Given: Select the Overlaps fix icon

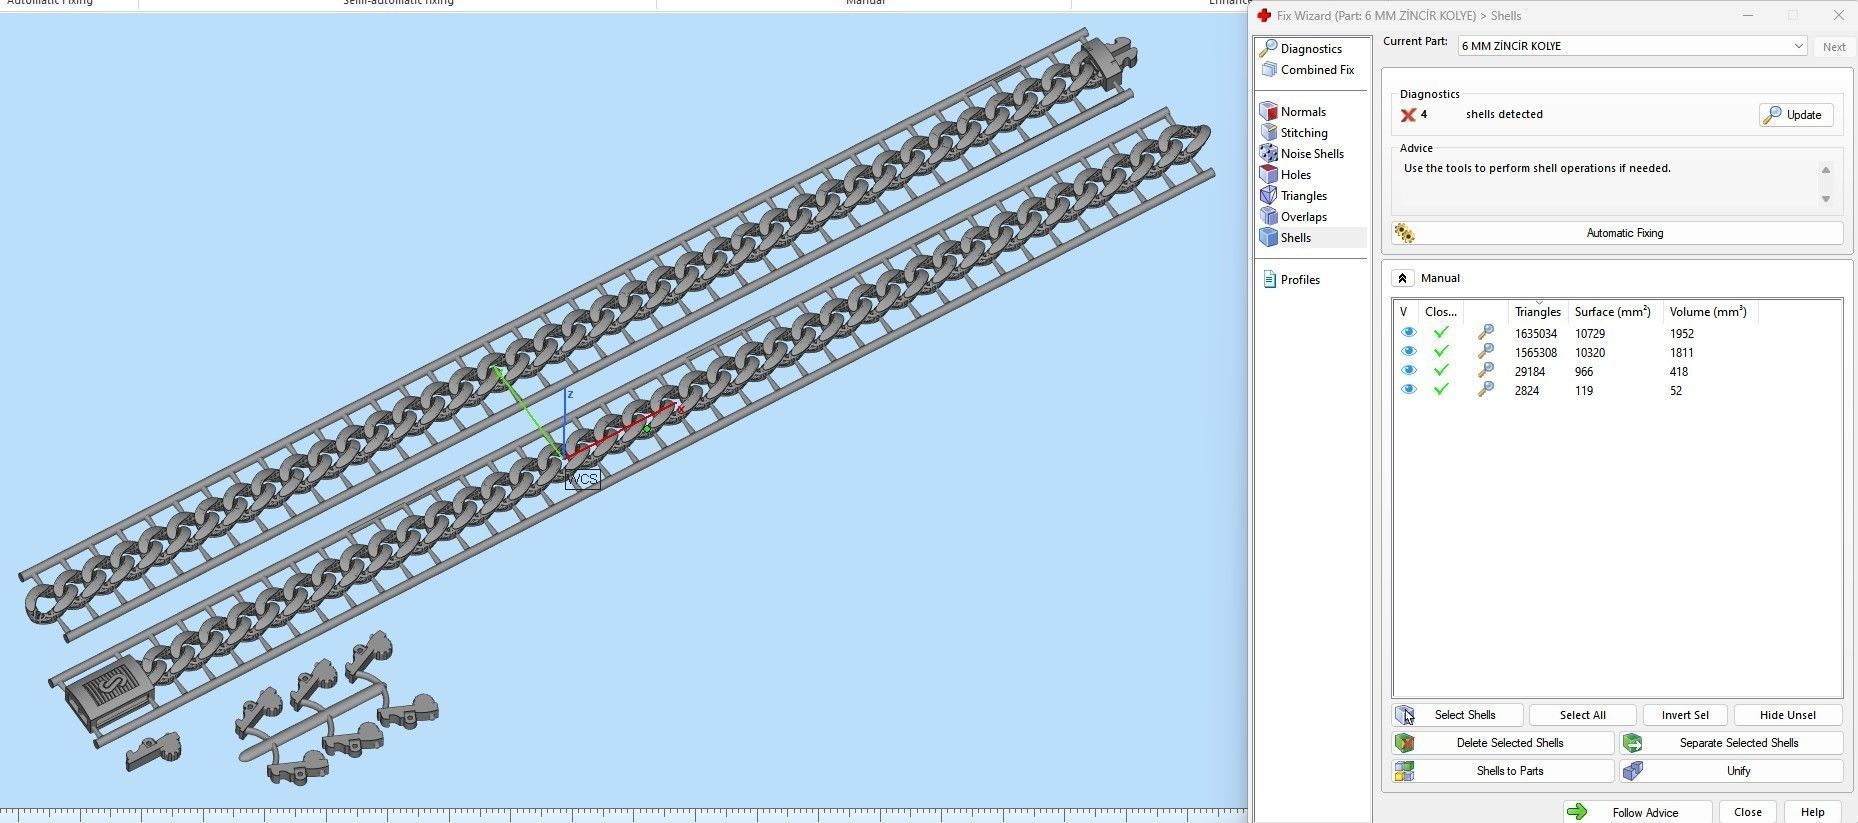Looking at the screenshot, I should pos(1268,216).
